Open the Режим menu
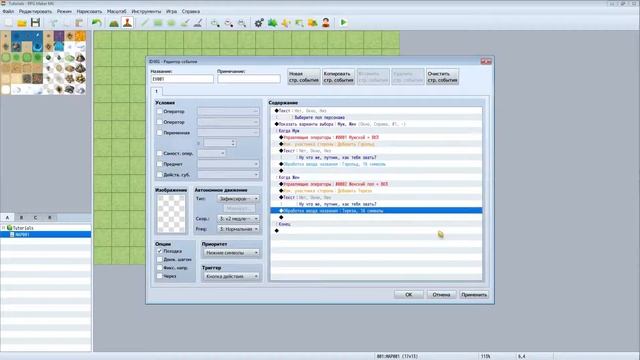The image size is (640, 360). (64, 11)
